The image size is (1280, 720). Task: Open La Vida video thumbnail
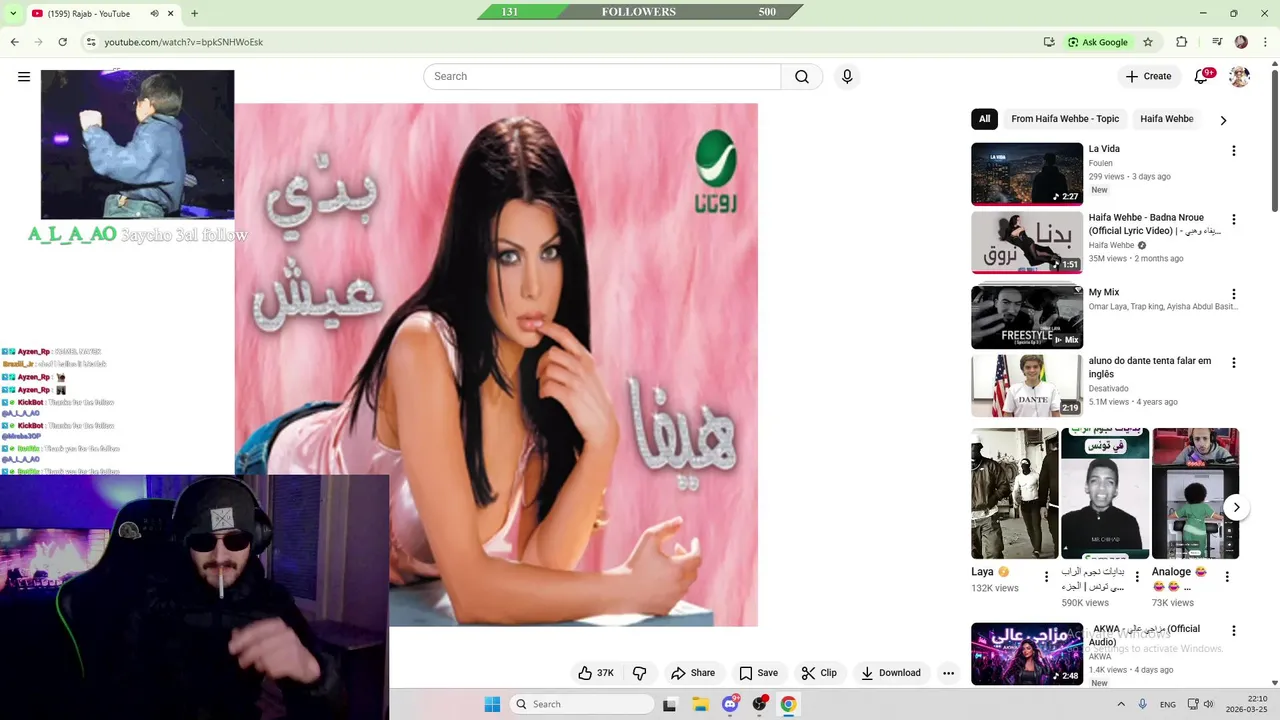coord(1027,174)
